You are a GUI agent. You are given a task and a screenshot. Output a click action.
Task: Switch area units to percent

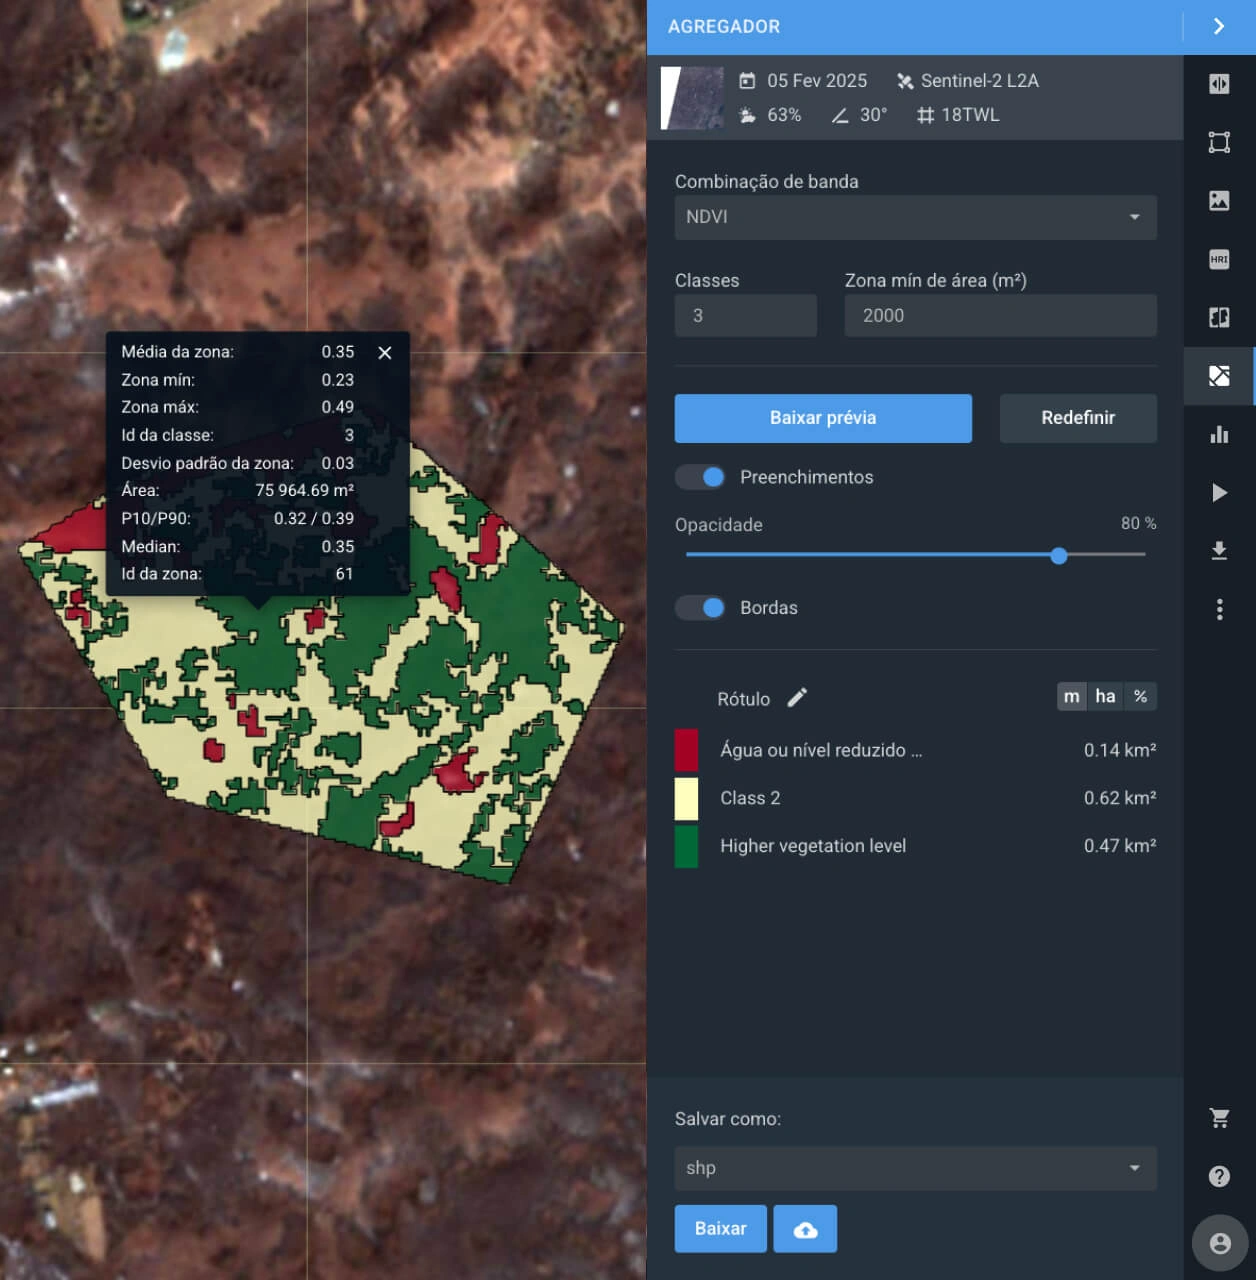pos(1140,696)
